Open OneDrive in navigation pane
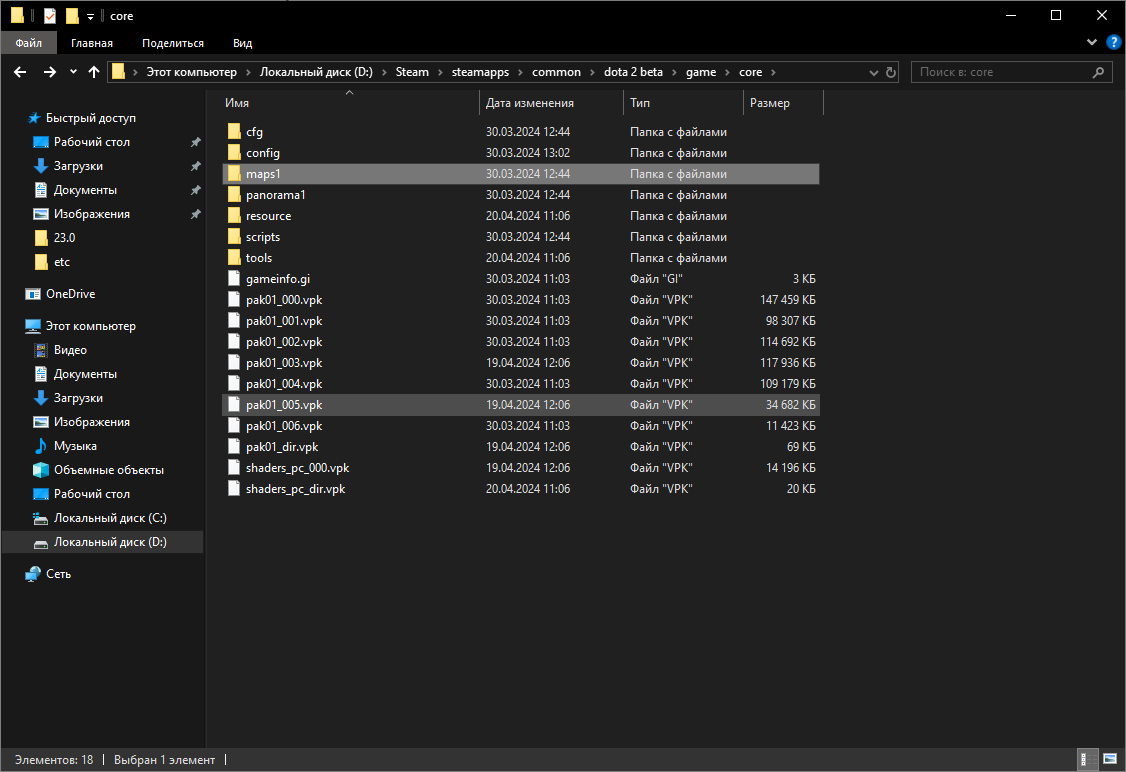This screenshot has width=1126, height=772. 70,294
